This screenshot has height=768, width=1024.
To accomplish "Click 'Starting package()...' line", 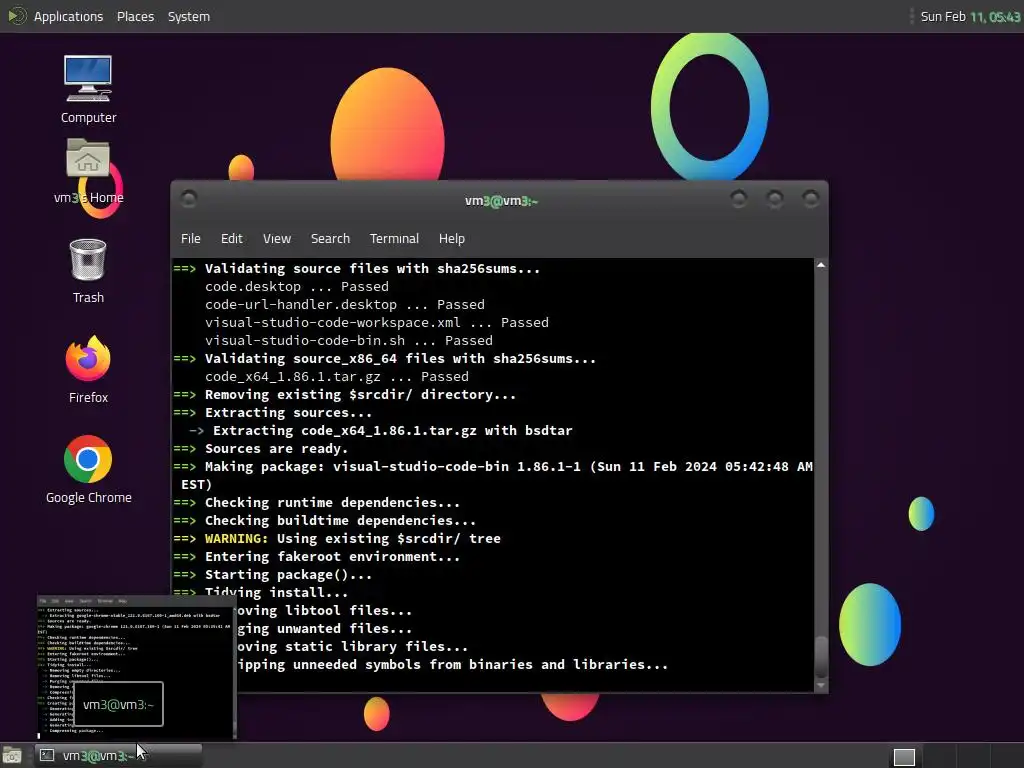I will (289, 575).
